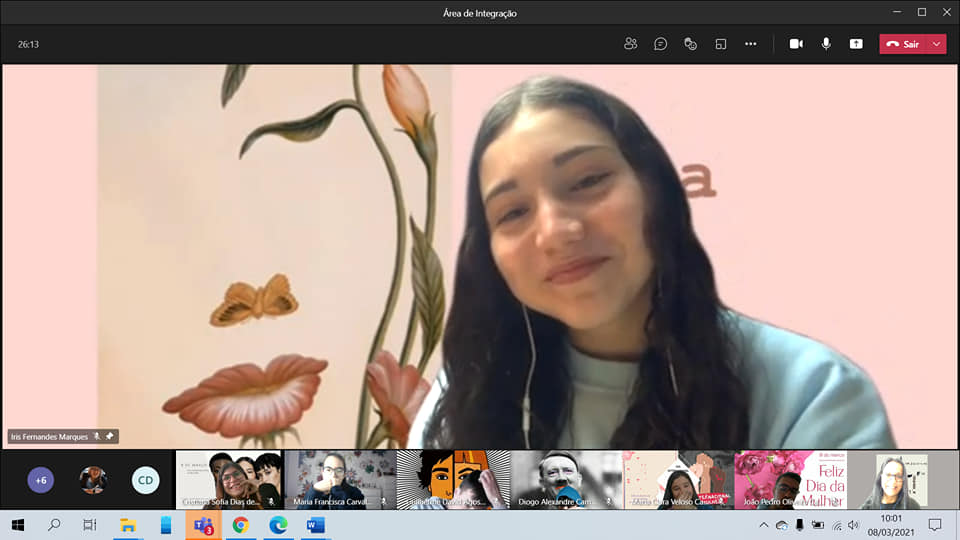Open the breakout rooms icon

coord(720,44)
